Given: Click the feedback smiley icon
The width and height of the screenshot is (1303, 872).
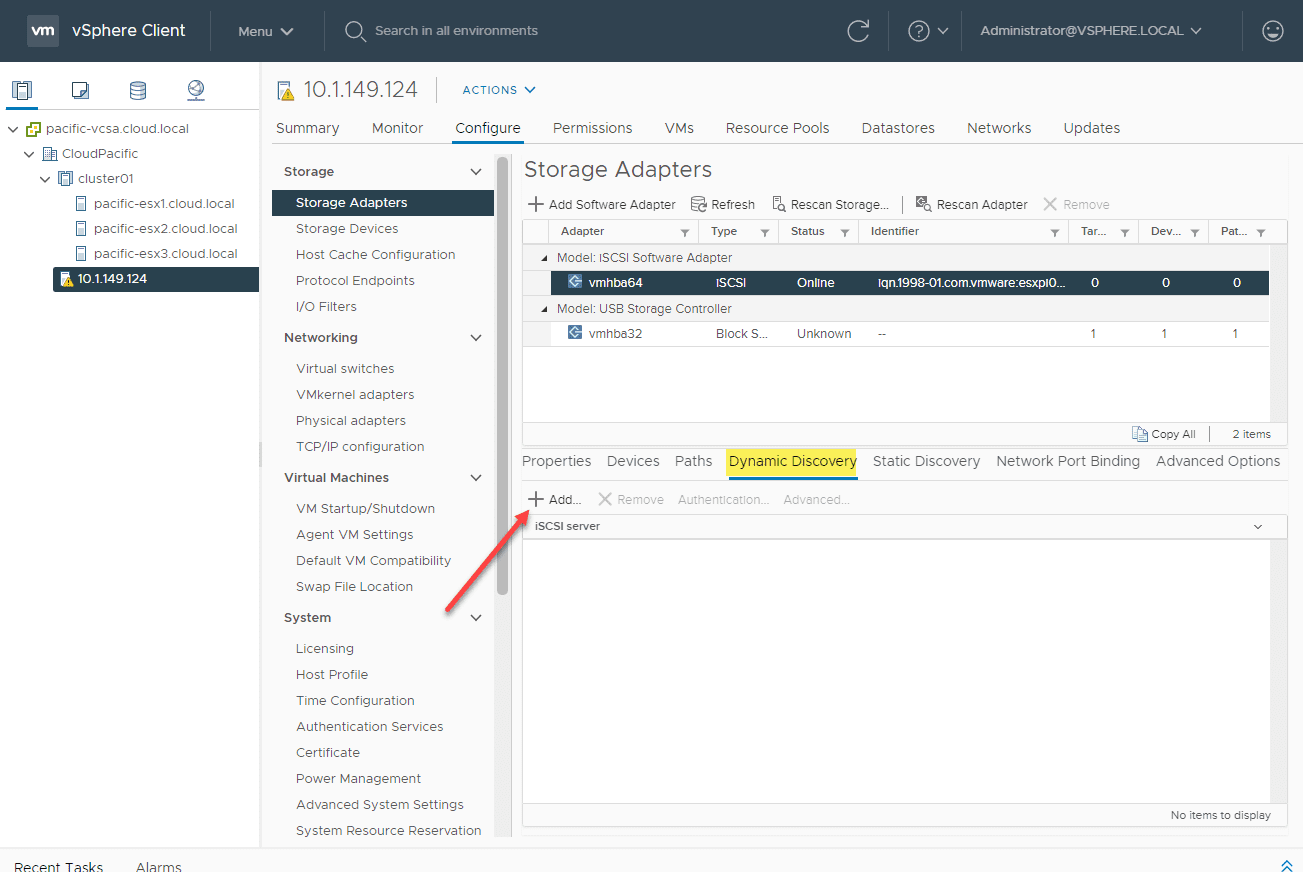Looking at the screenshot, I should (x=1272, y=30).
